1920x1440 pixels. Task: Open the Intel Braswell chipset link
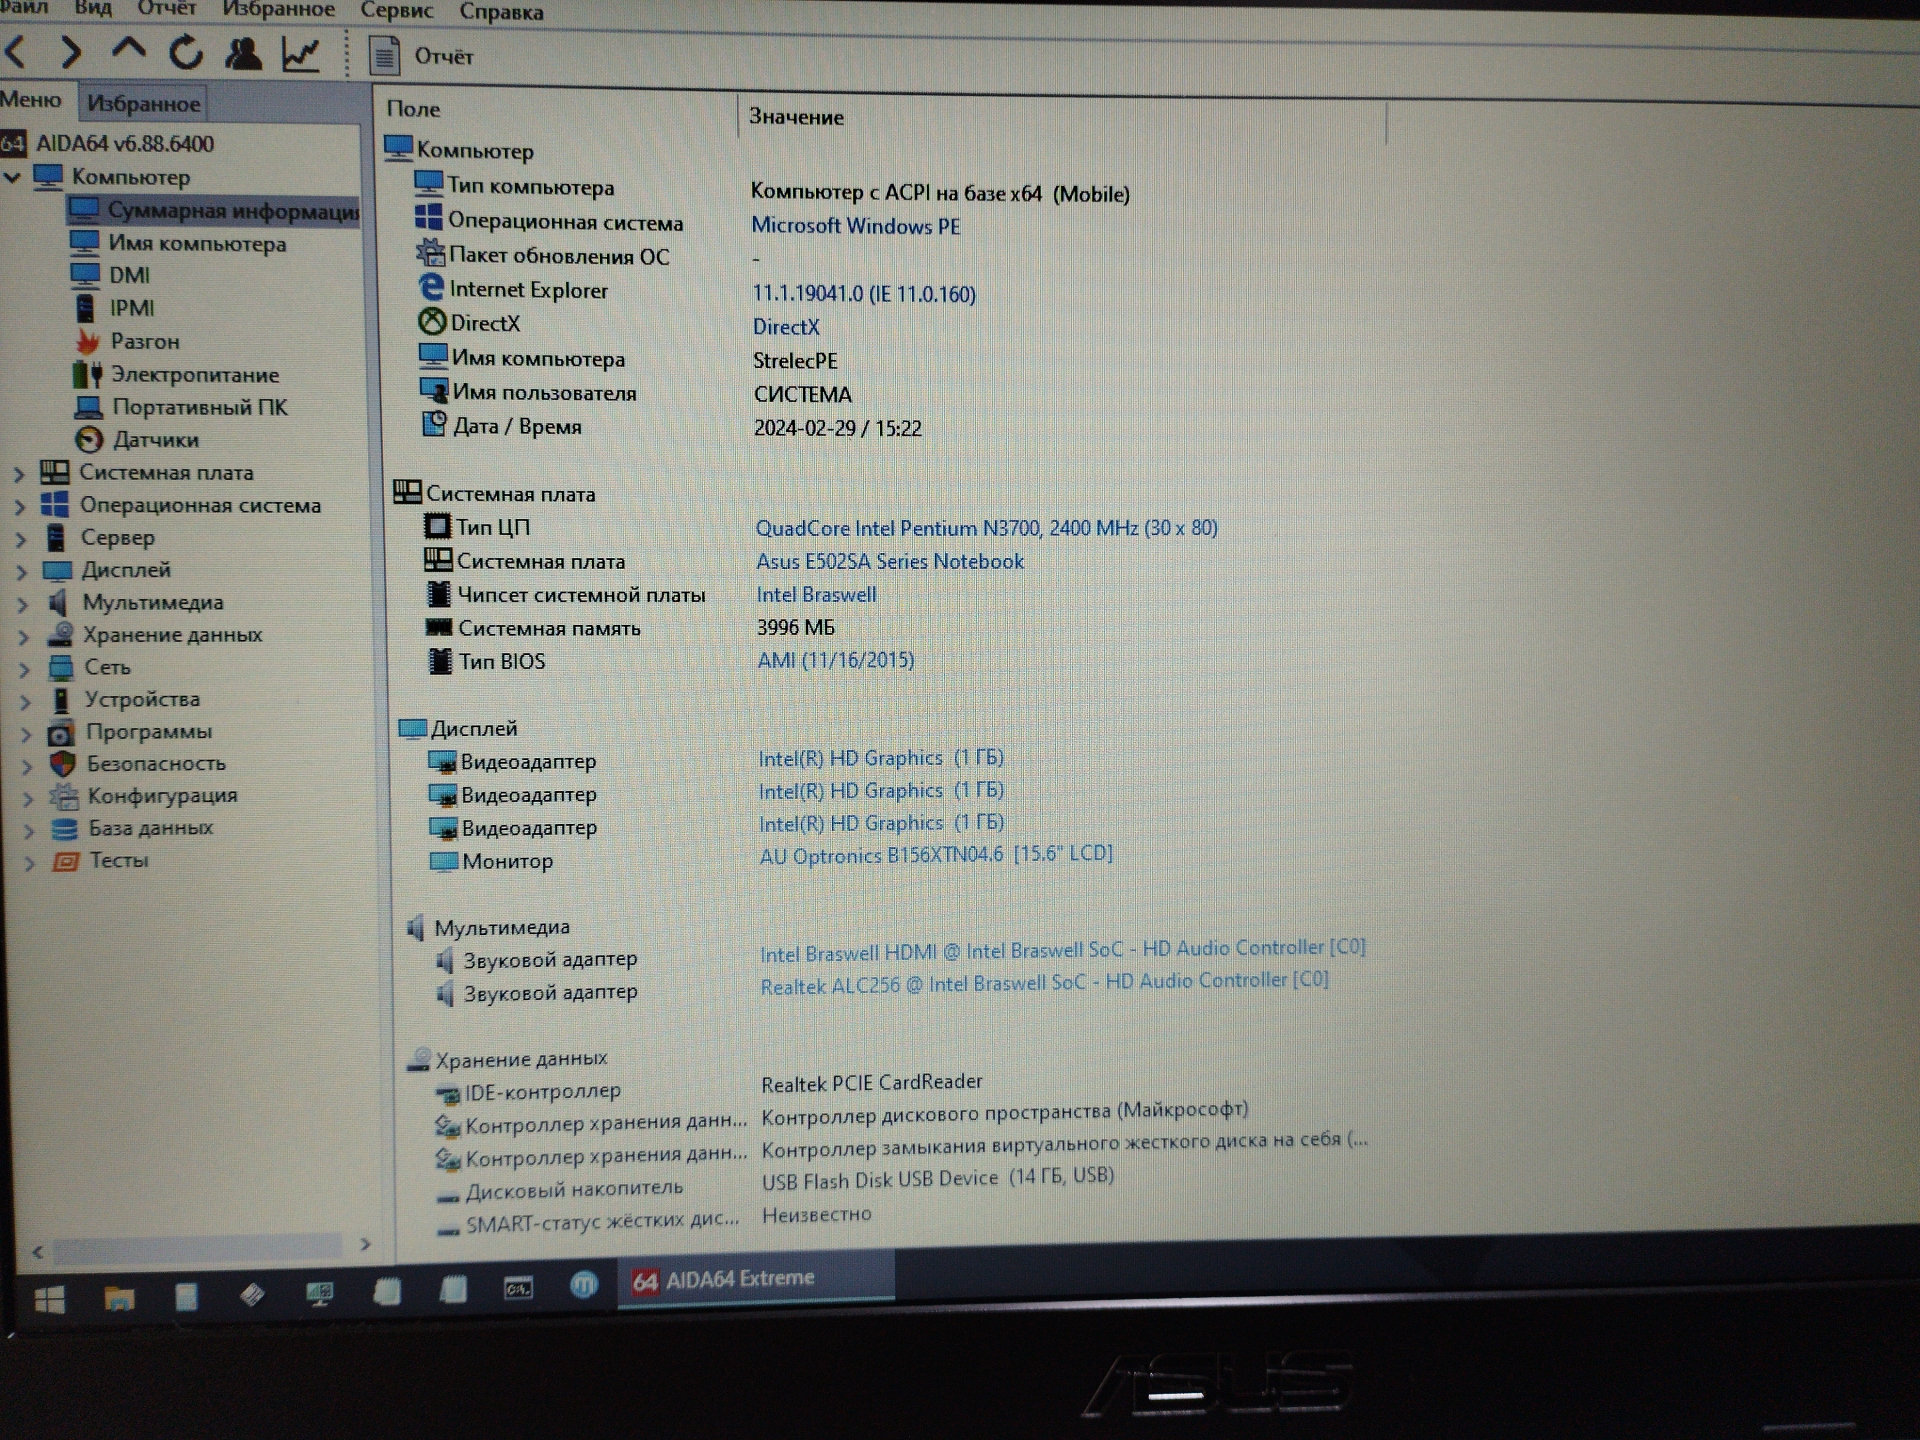tap(816, 595)
